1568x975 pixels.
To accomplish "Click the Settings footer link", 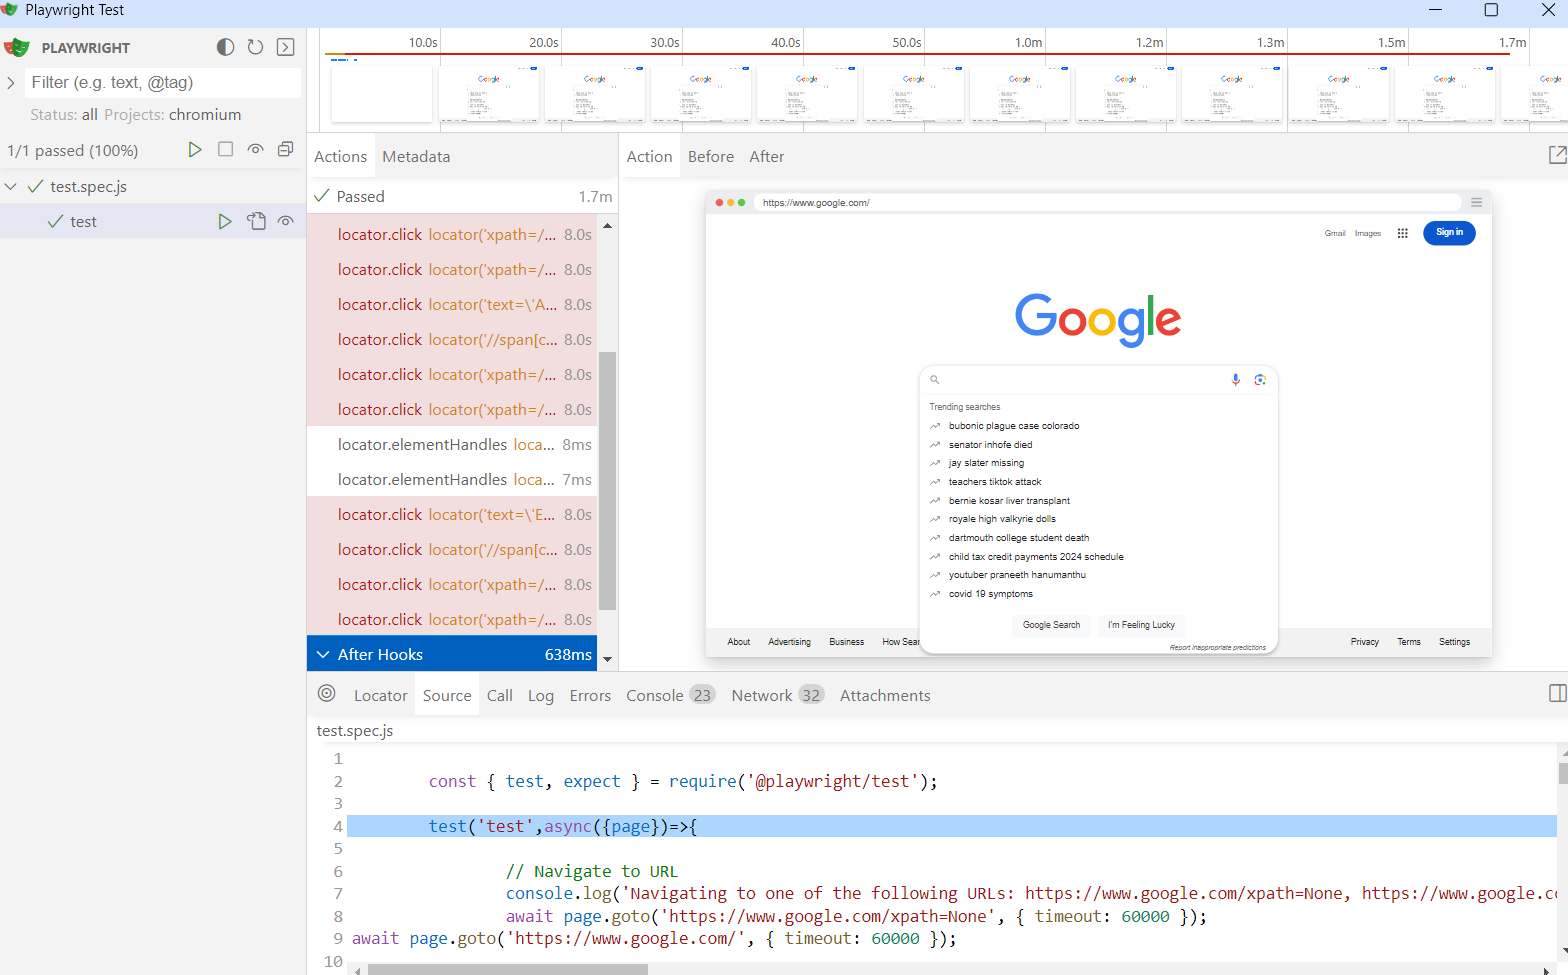I will pyautogui.click(x=1454, y=642).
